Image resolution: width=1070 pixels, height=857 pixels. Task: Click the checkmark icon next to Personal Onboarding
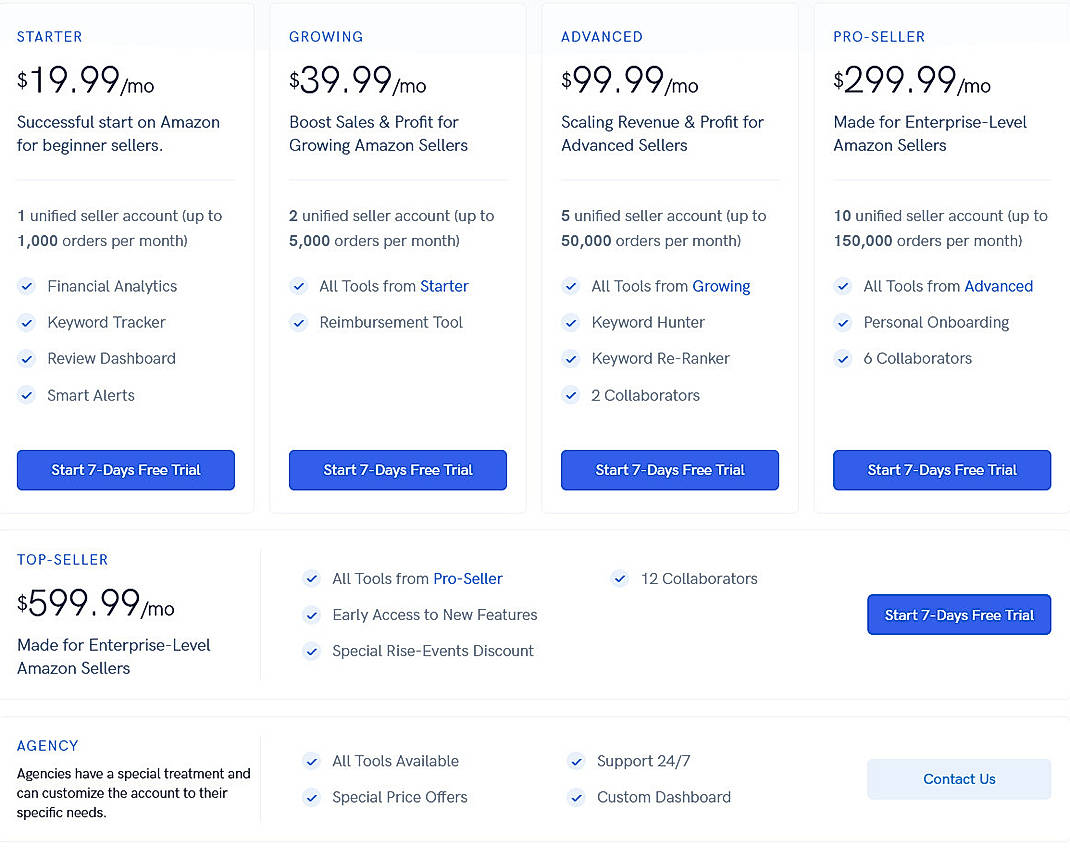point(843,322)
